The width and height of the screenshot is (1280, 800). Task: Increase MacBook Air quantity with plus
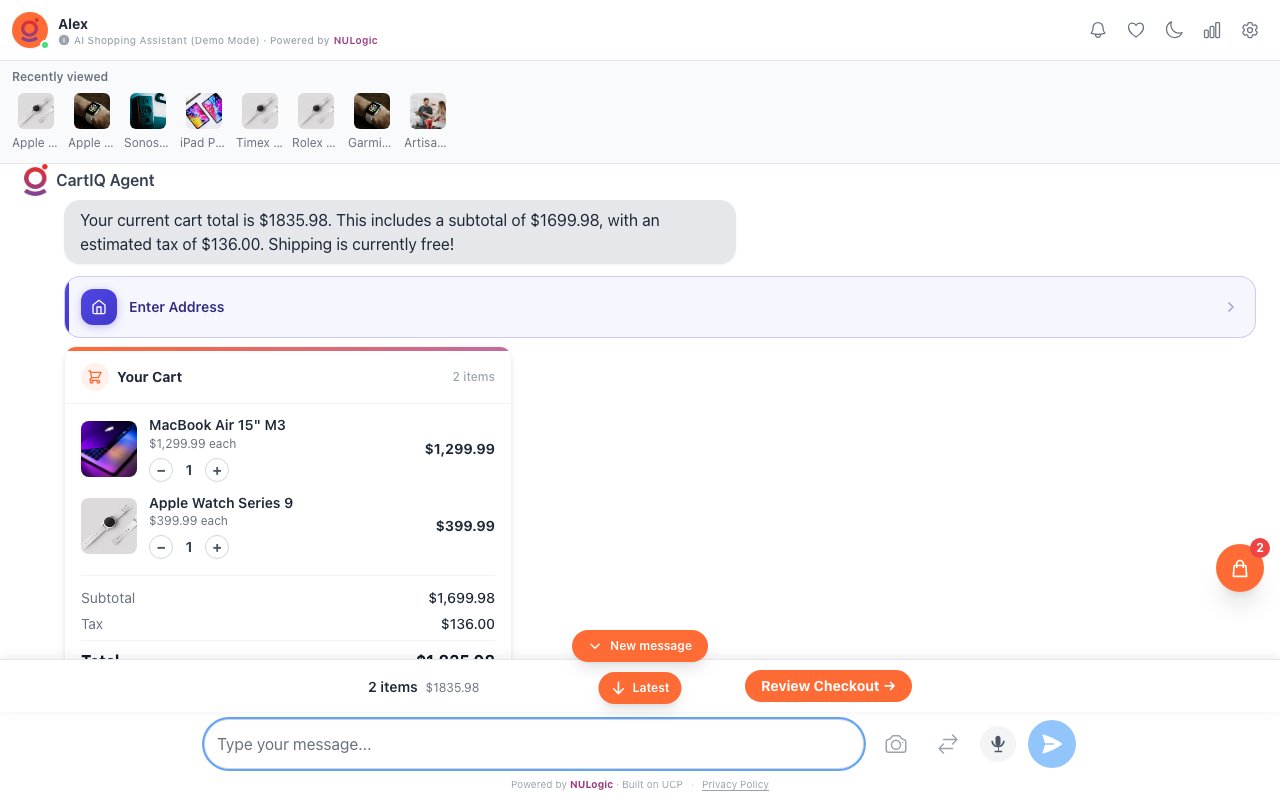tap(217, 470)
